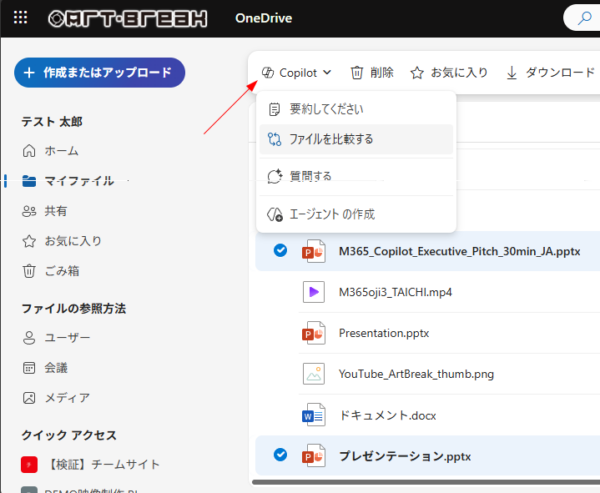This screenshot has width=600, height=493.
Task: Uncheck プレゼンテーション.pptx selection checkbox
Action: [280, 456]
